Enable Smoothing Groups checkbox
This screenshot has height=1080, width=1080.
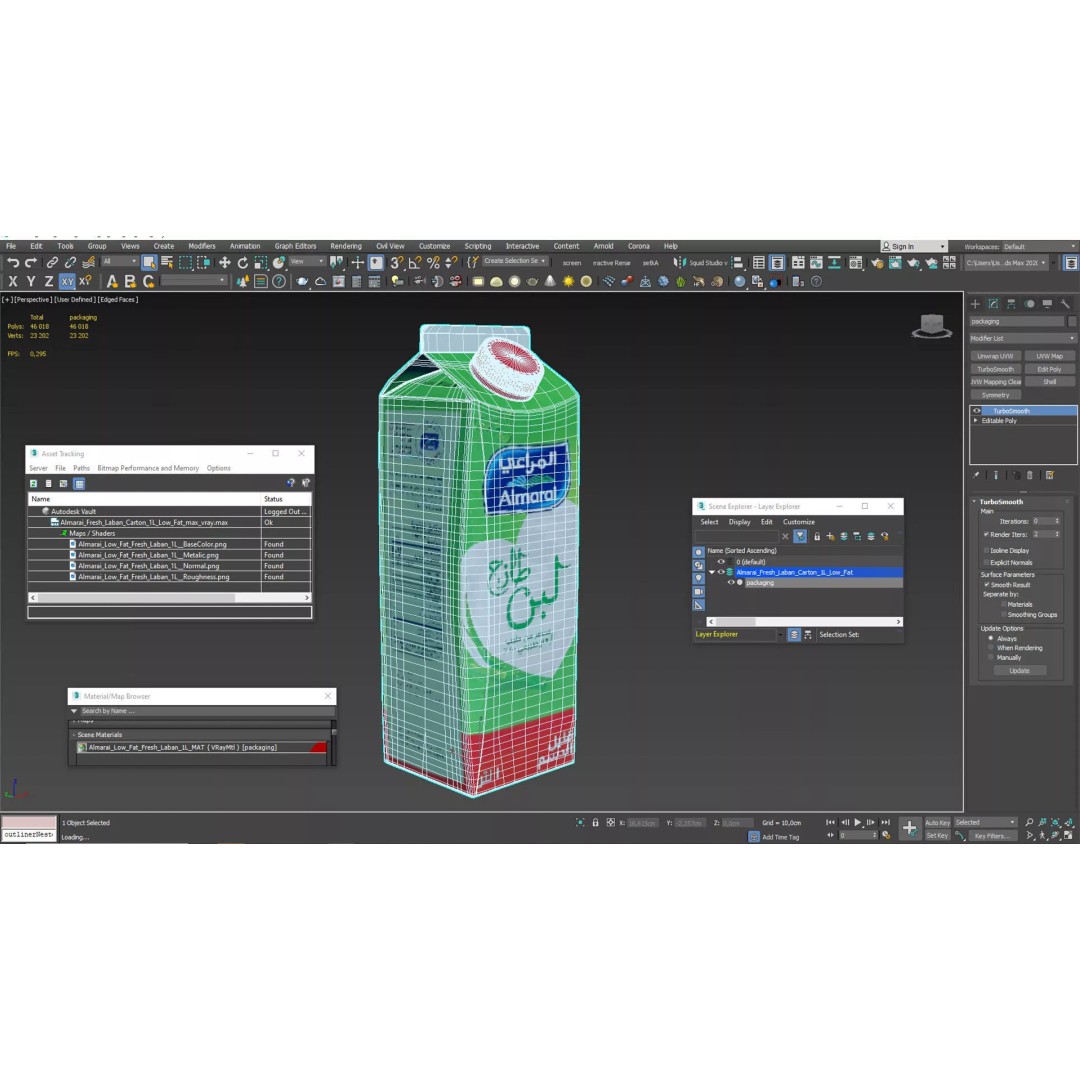1004,614
